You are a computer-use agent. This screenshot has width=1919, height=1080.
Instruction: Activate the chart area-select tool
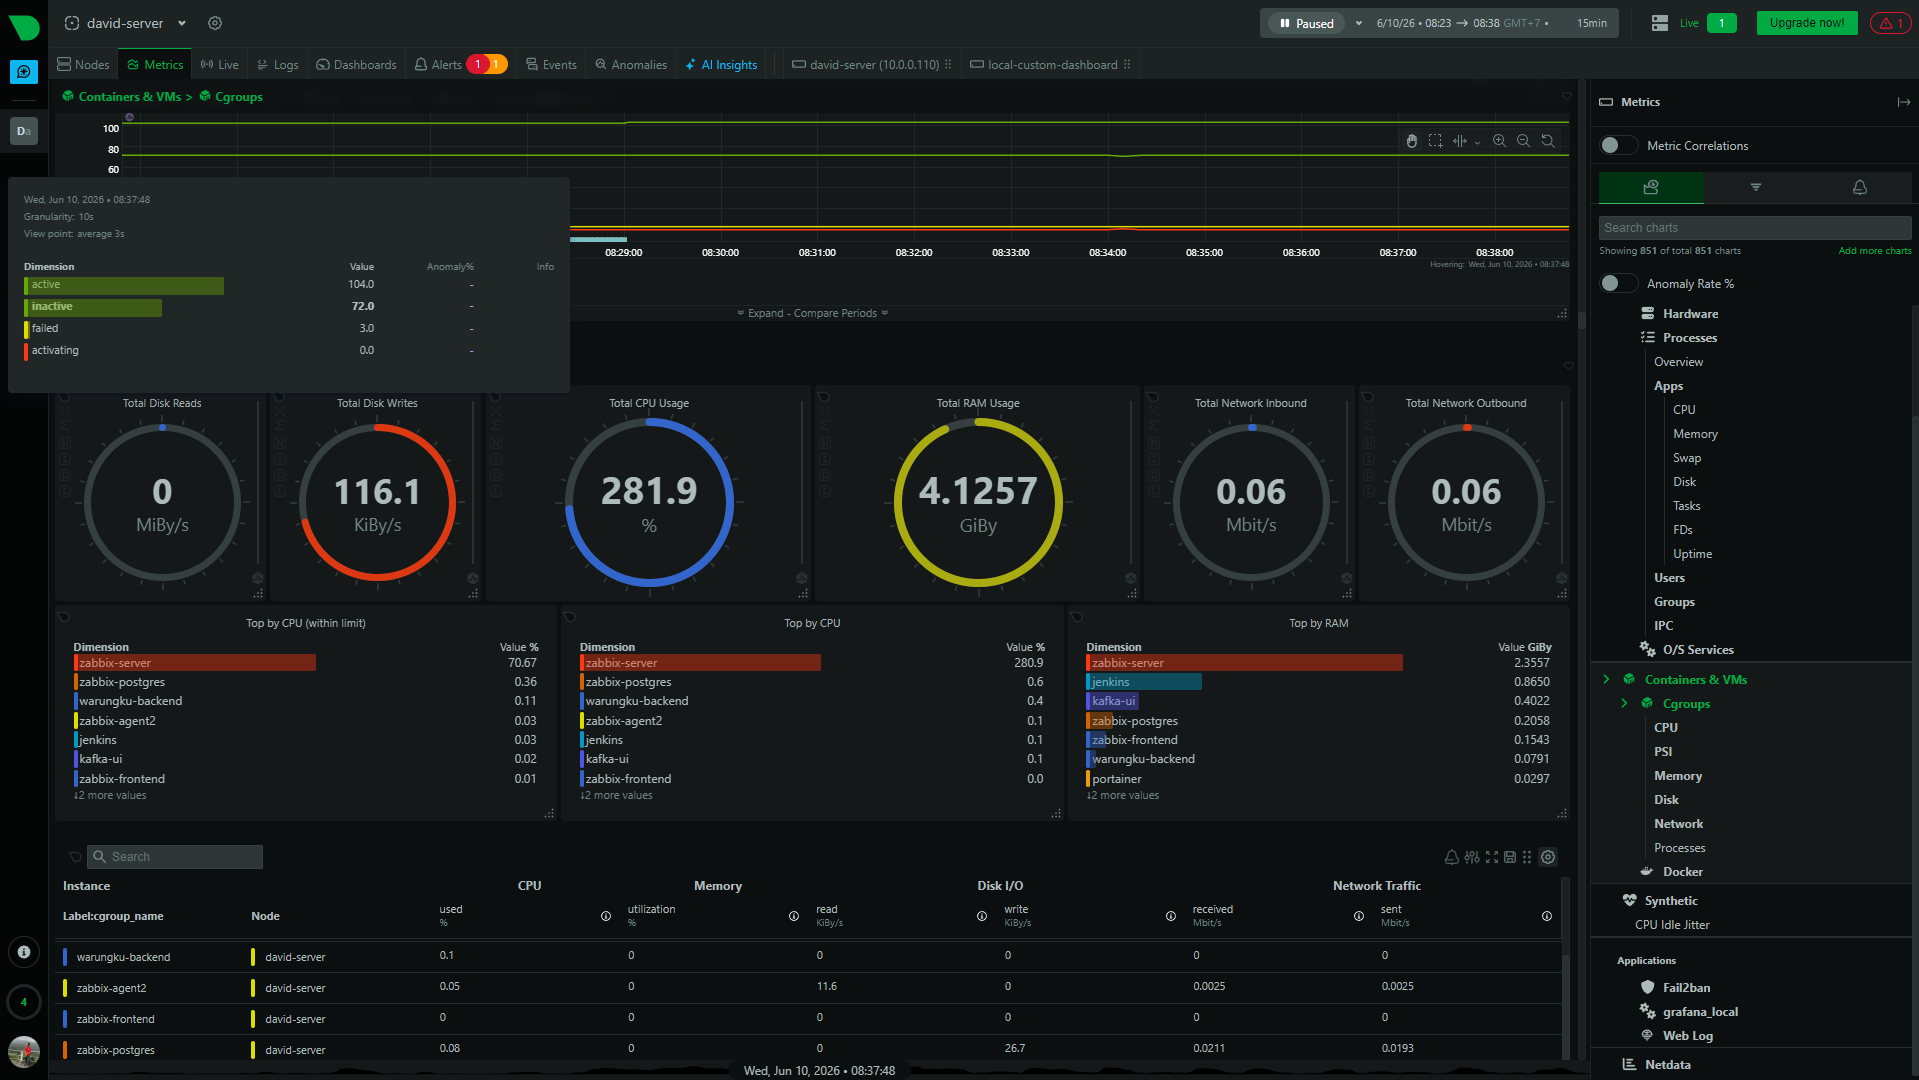[x=1435, y=141]
